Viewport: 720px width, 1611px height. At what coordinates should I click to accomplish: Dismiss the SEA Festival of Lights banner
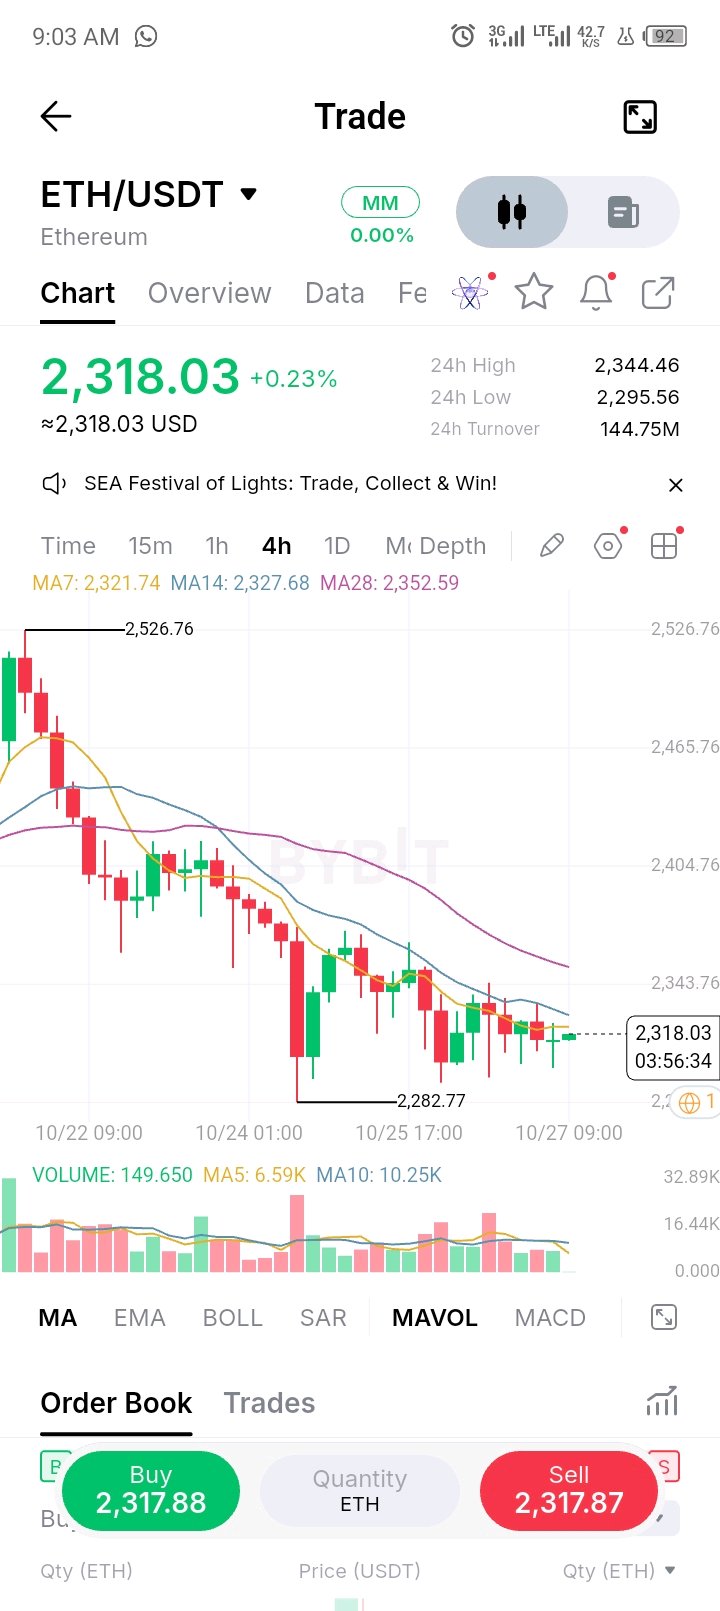pos(676,485)
